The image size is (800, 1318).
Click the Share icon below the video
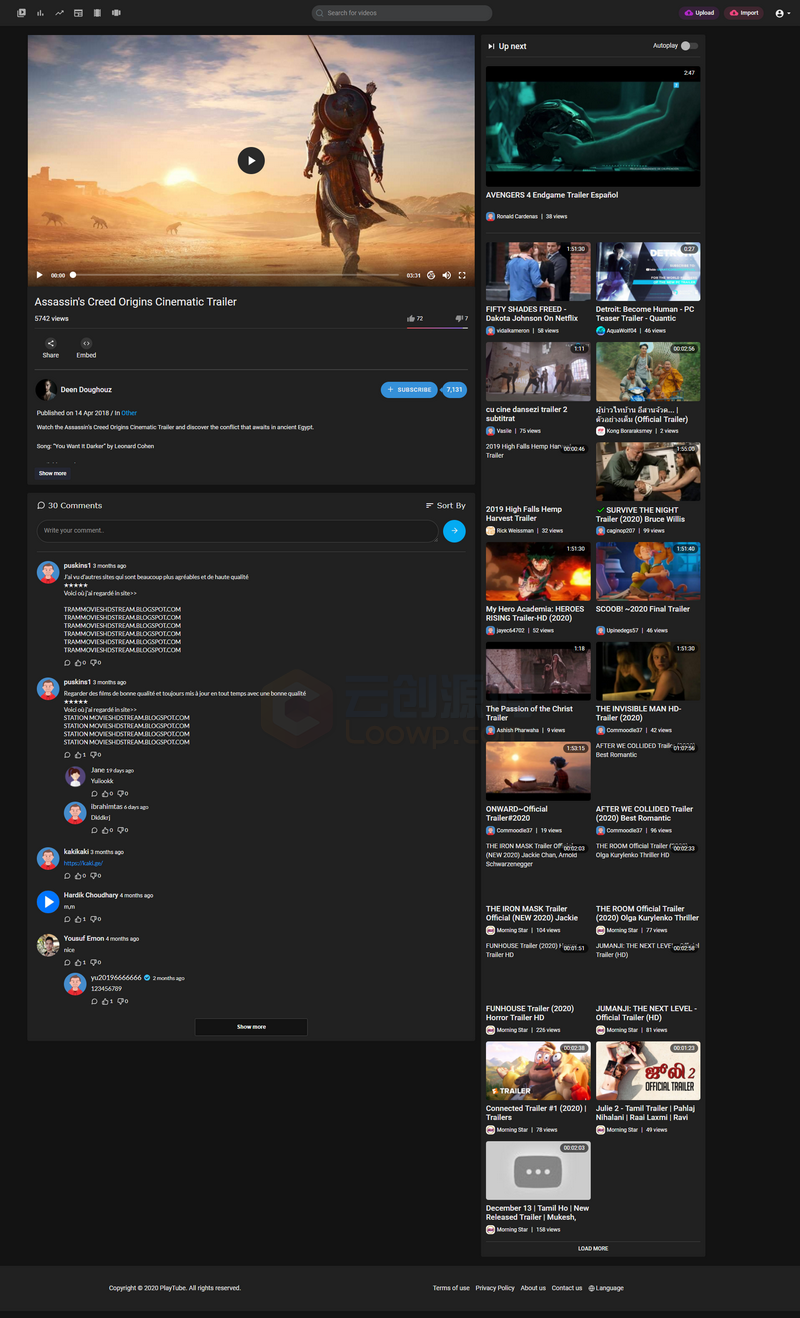pos(51,343)
